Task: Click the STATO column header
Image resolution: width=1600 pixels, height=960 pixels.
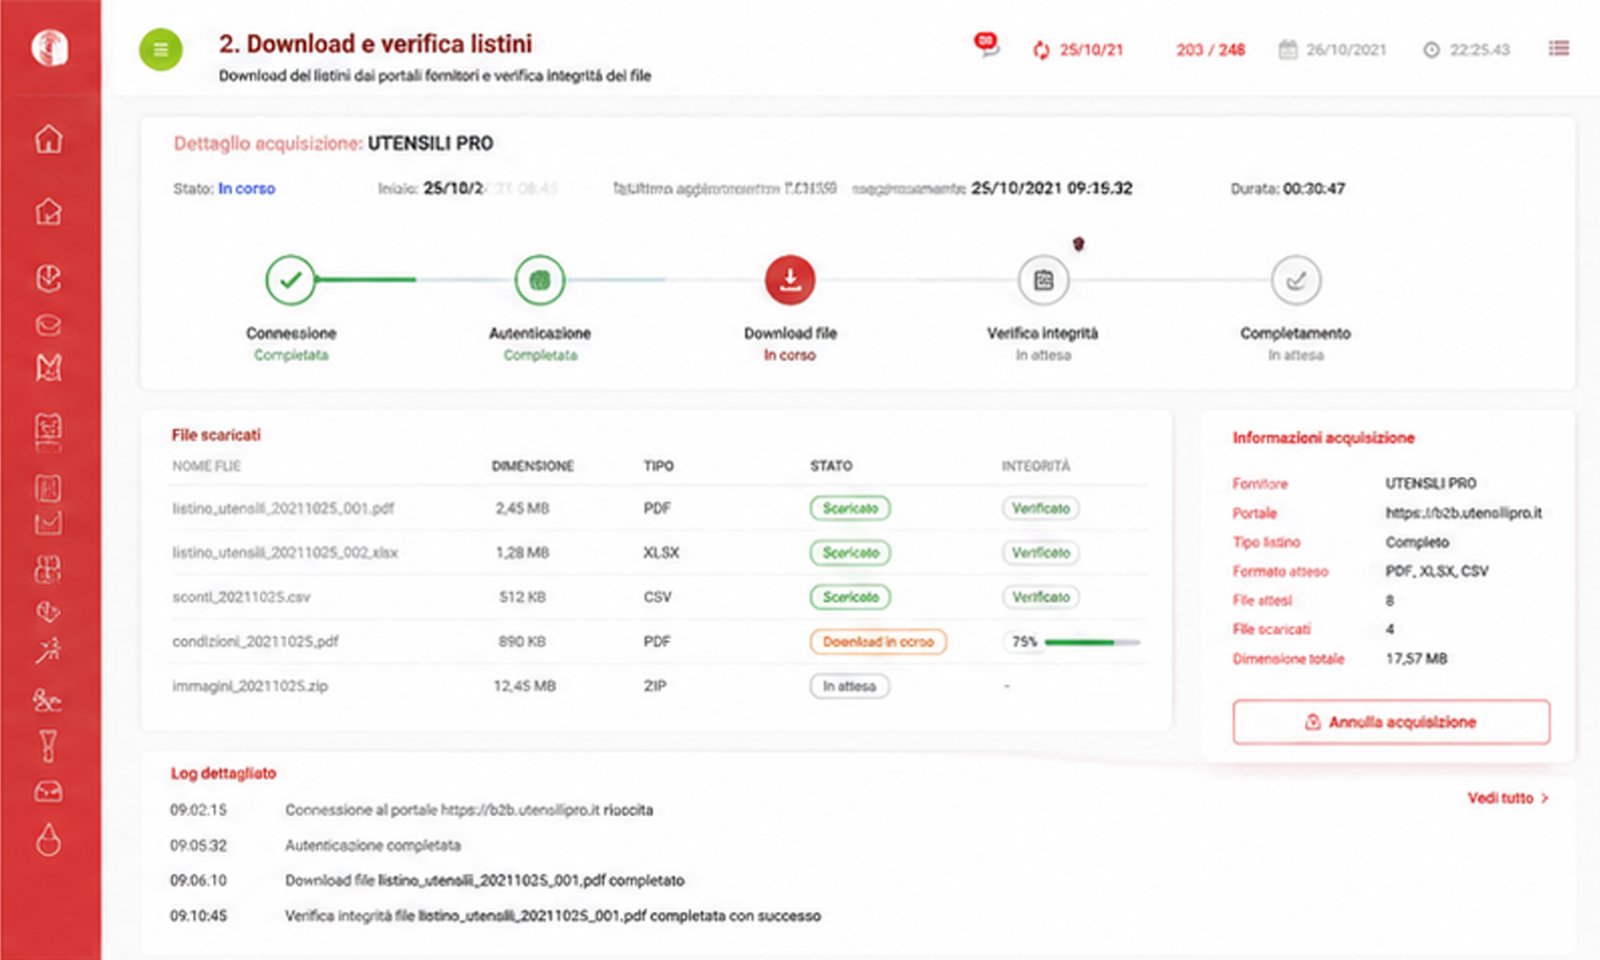Action: pos(831,466)
